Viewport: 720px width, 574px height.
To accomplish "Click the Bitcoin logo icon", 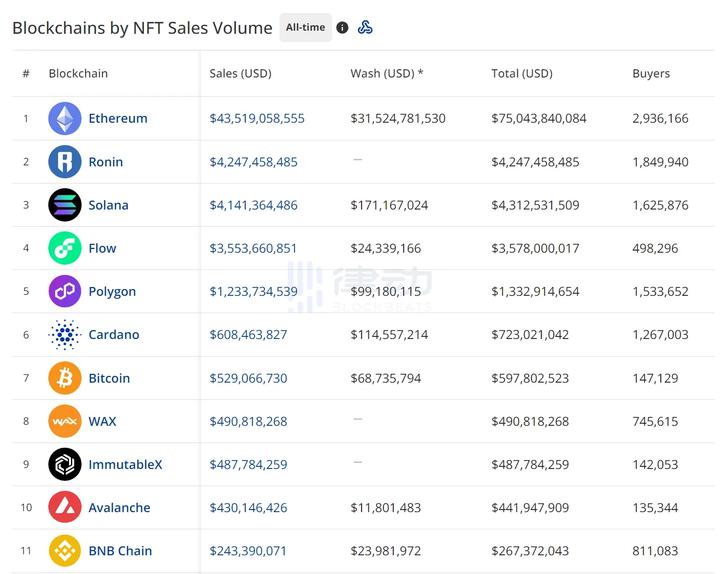I will (x=65, y=378).
